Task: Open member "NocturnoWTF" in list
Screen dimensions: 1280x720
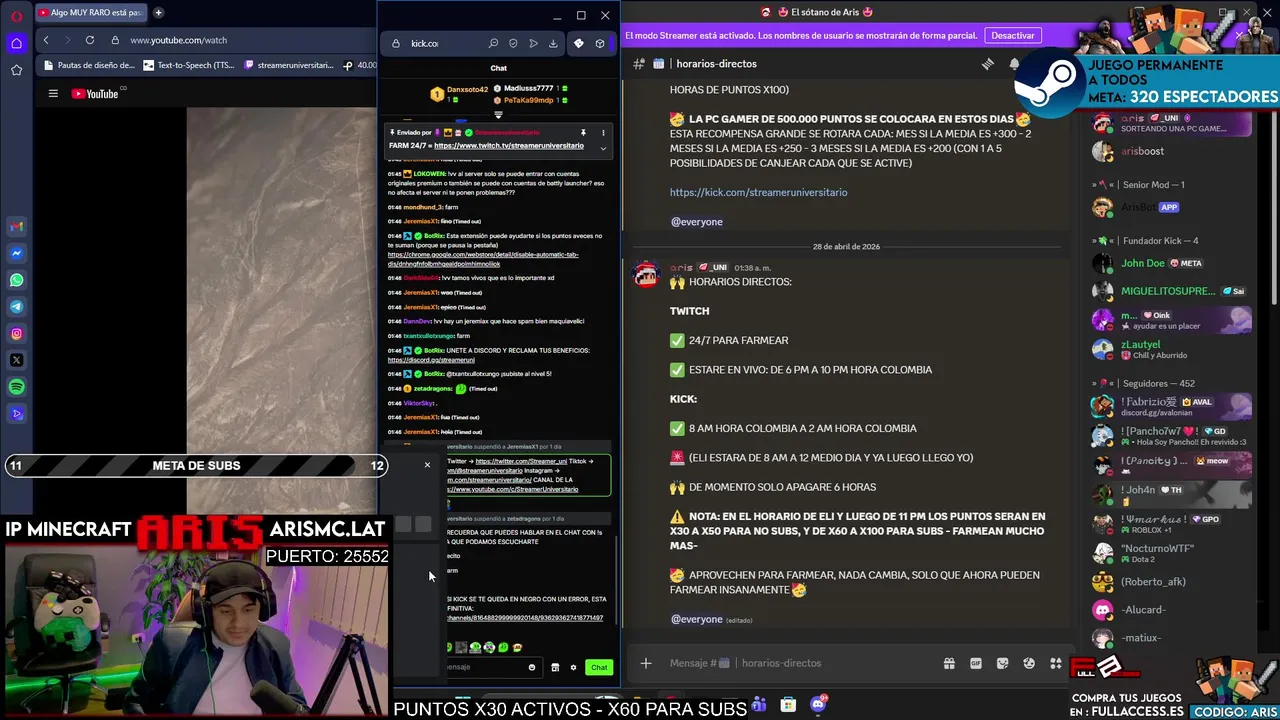Action: point(1170,553)
